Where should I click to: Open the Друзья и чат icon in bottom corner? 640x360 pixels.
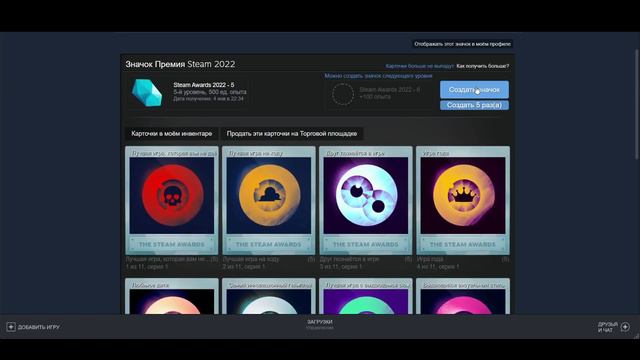625,327
